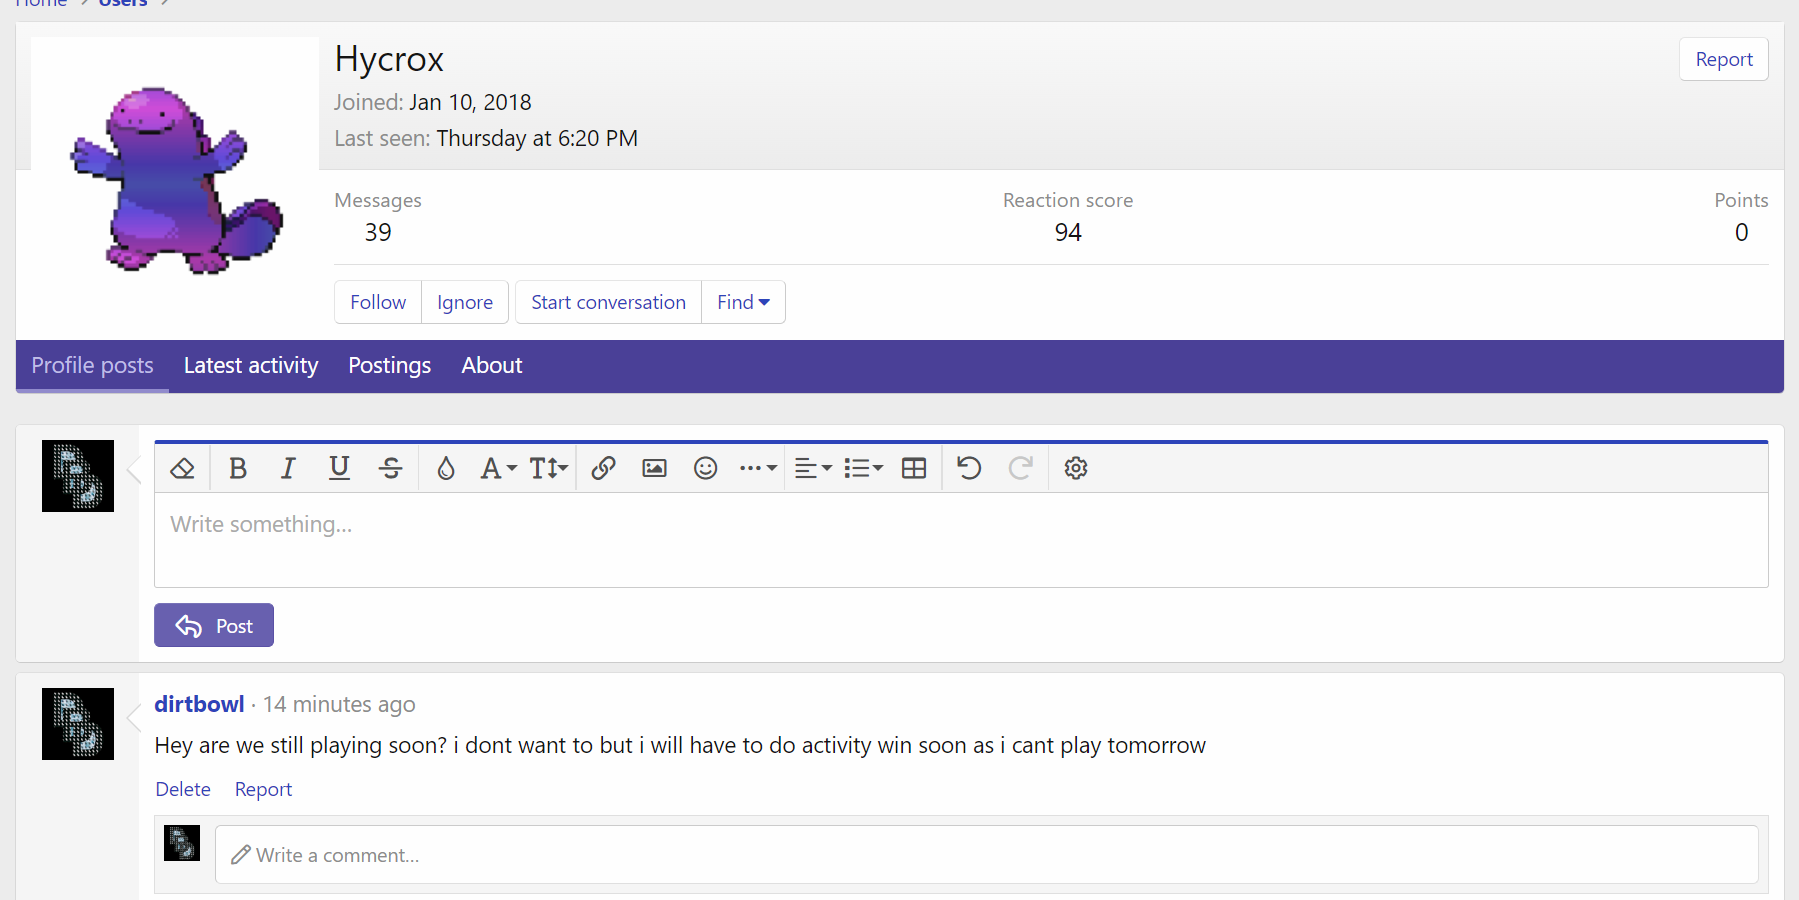The width and height of the screenshot is (1799, 900).
Task: Delete dirtbowl's profile post
Action: coord(183,789)
